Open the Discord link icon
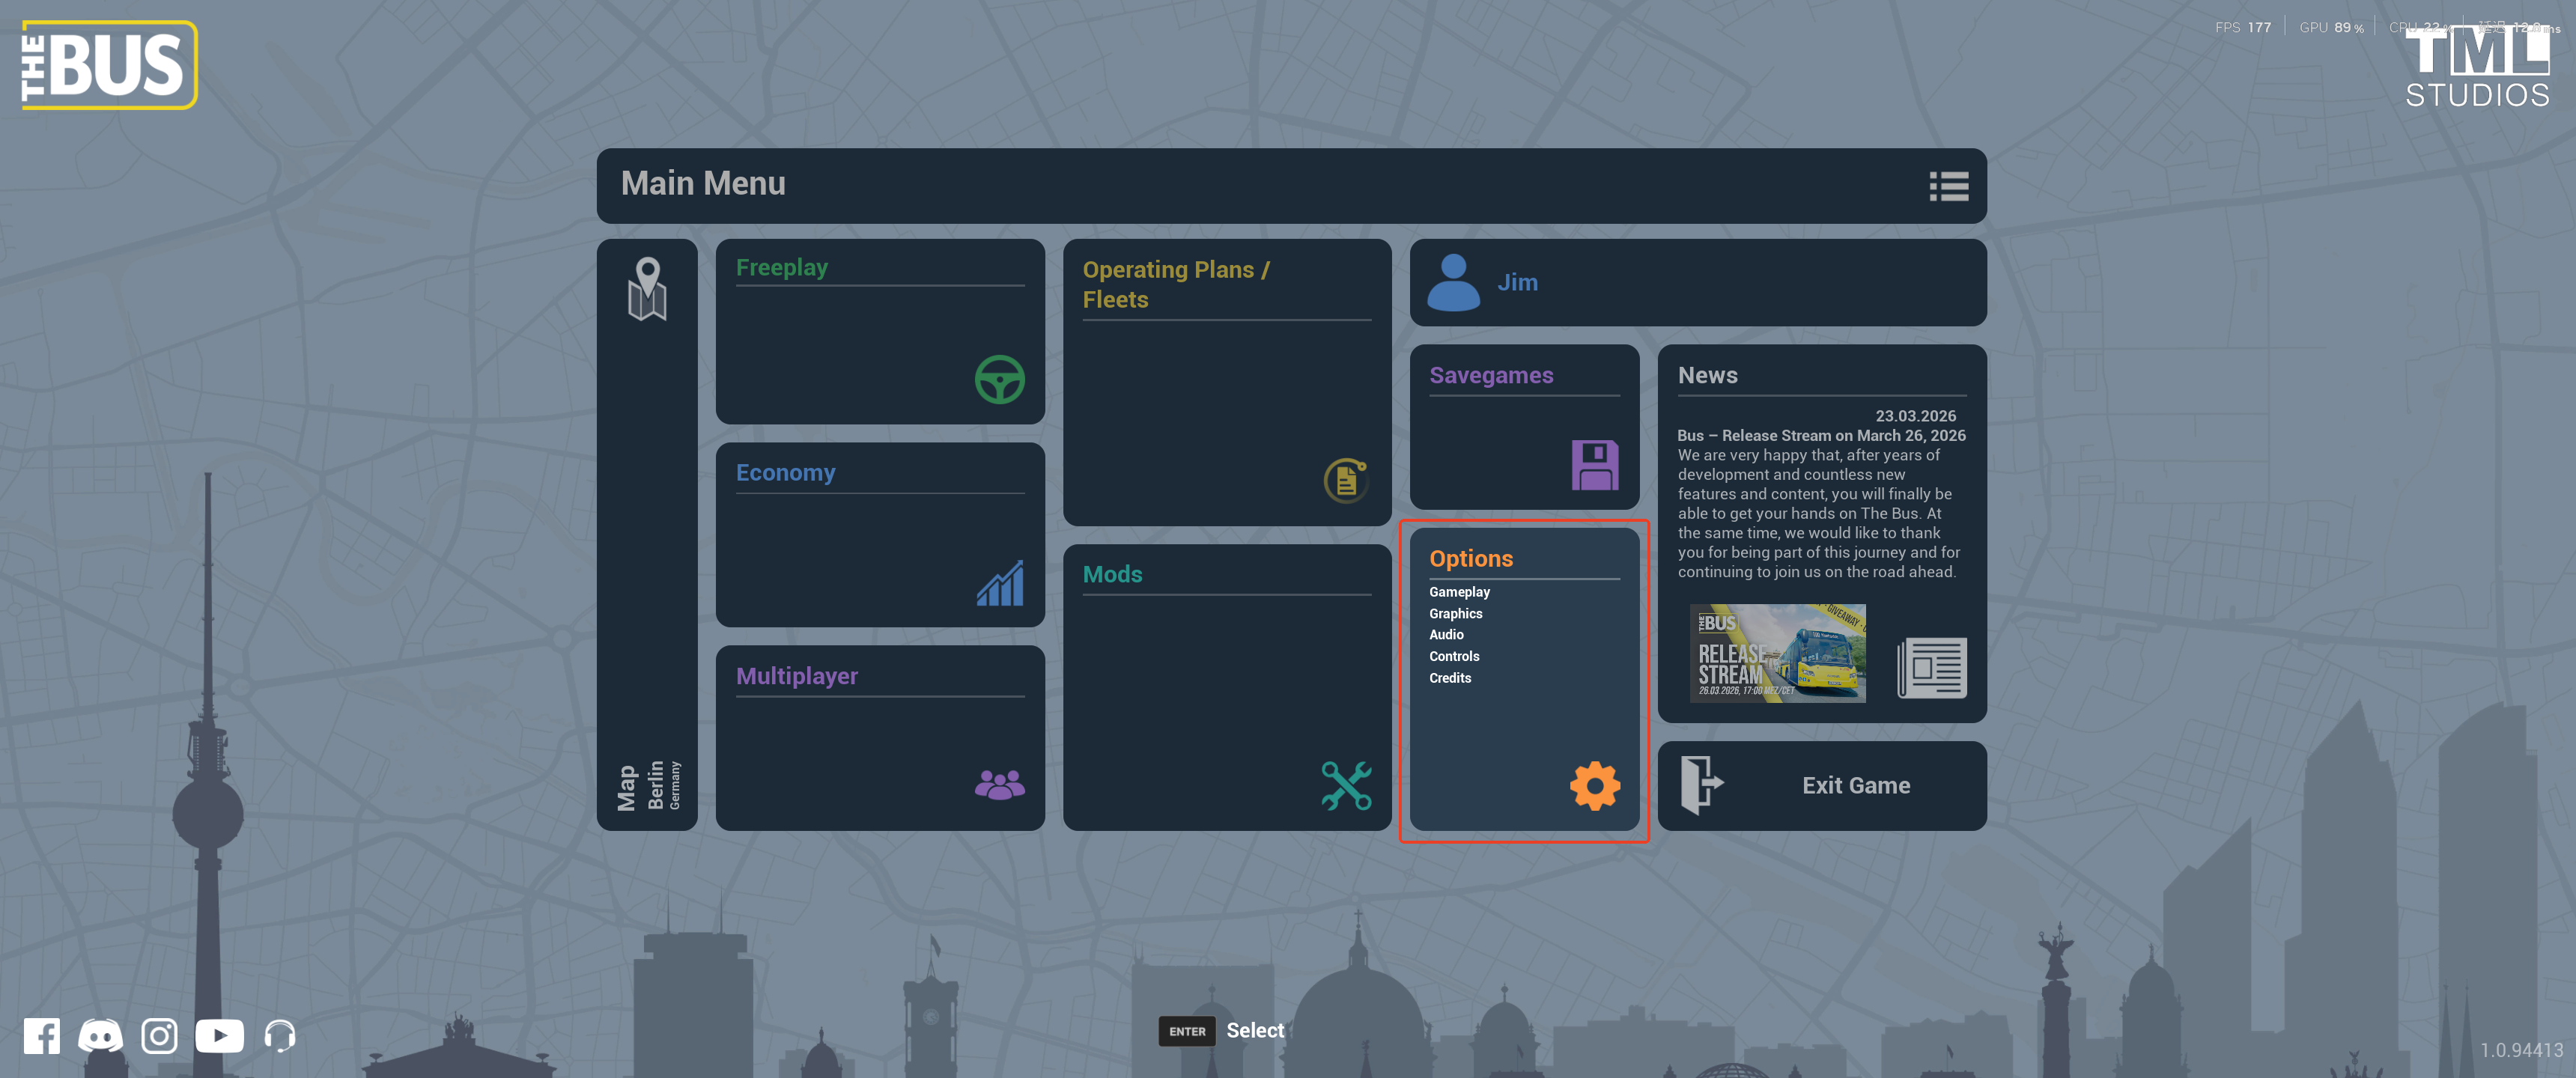This screenshot has height=1078, width=2576. pyautogui.click(x=100, y=1035)
